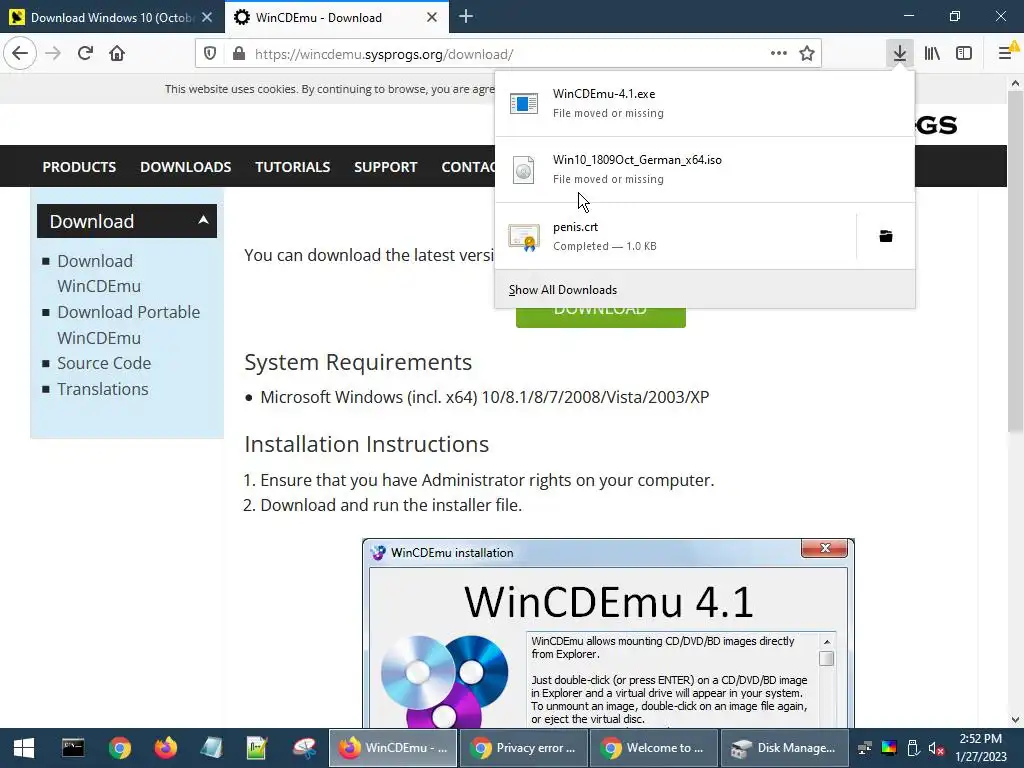The width and height of the screenshot is (1024, 768).
Task: Open the SUPPORT menu item
Action: (385, 167)
